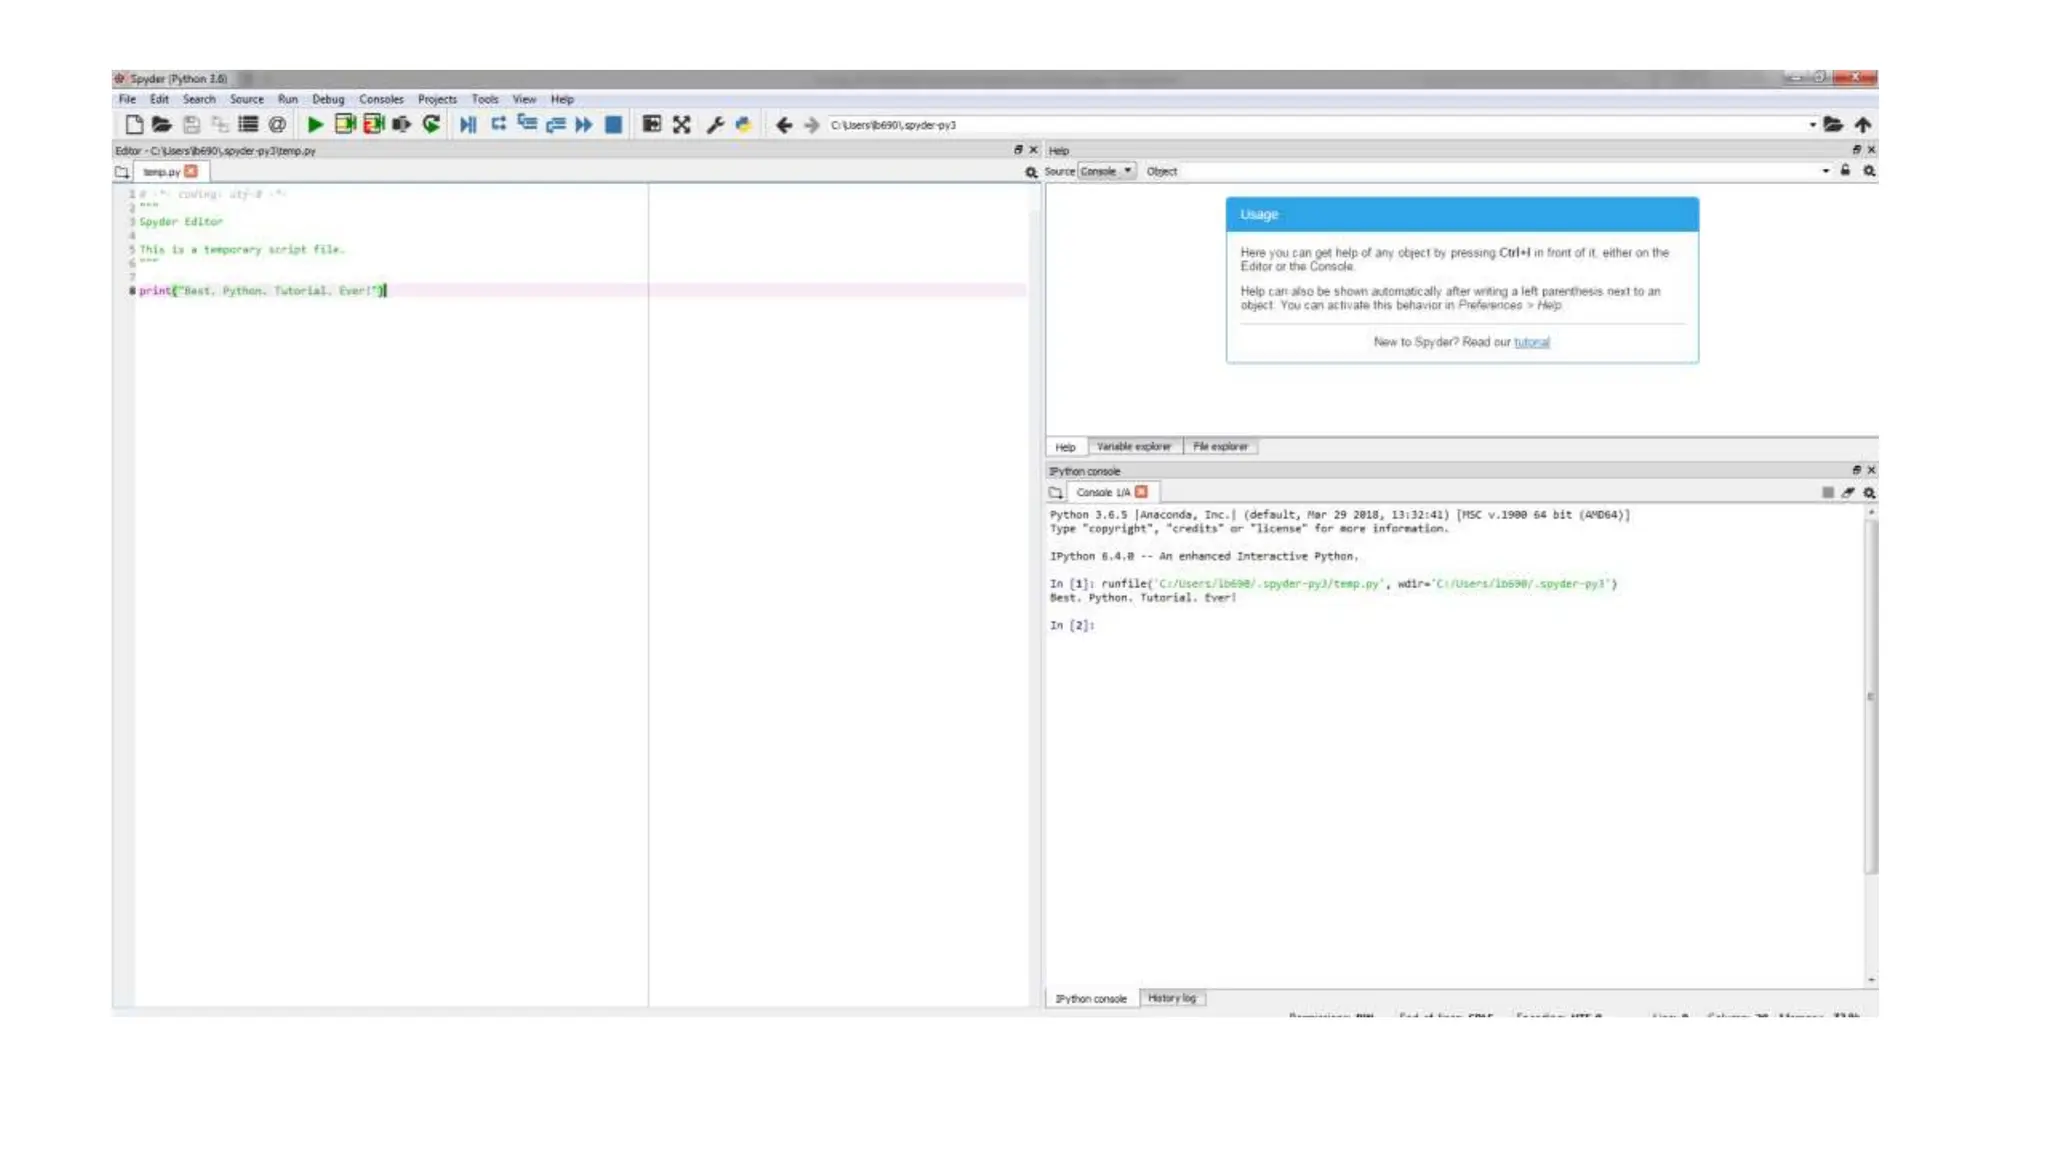Click the green Run file button
The height and width of the screenshot is (1152, 2048).
(x=315, y=125)
